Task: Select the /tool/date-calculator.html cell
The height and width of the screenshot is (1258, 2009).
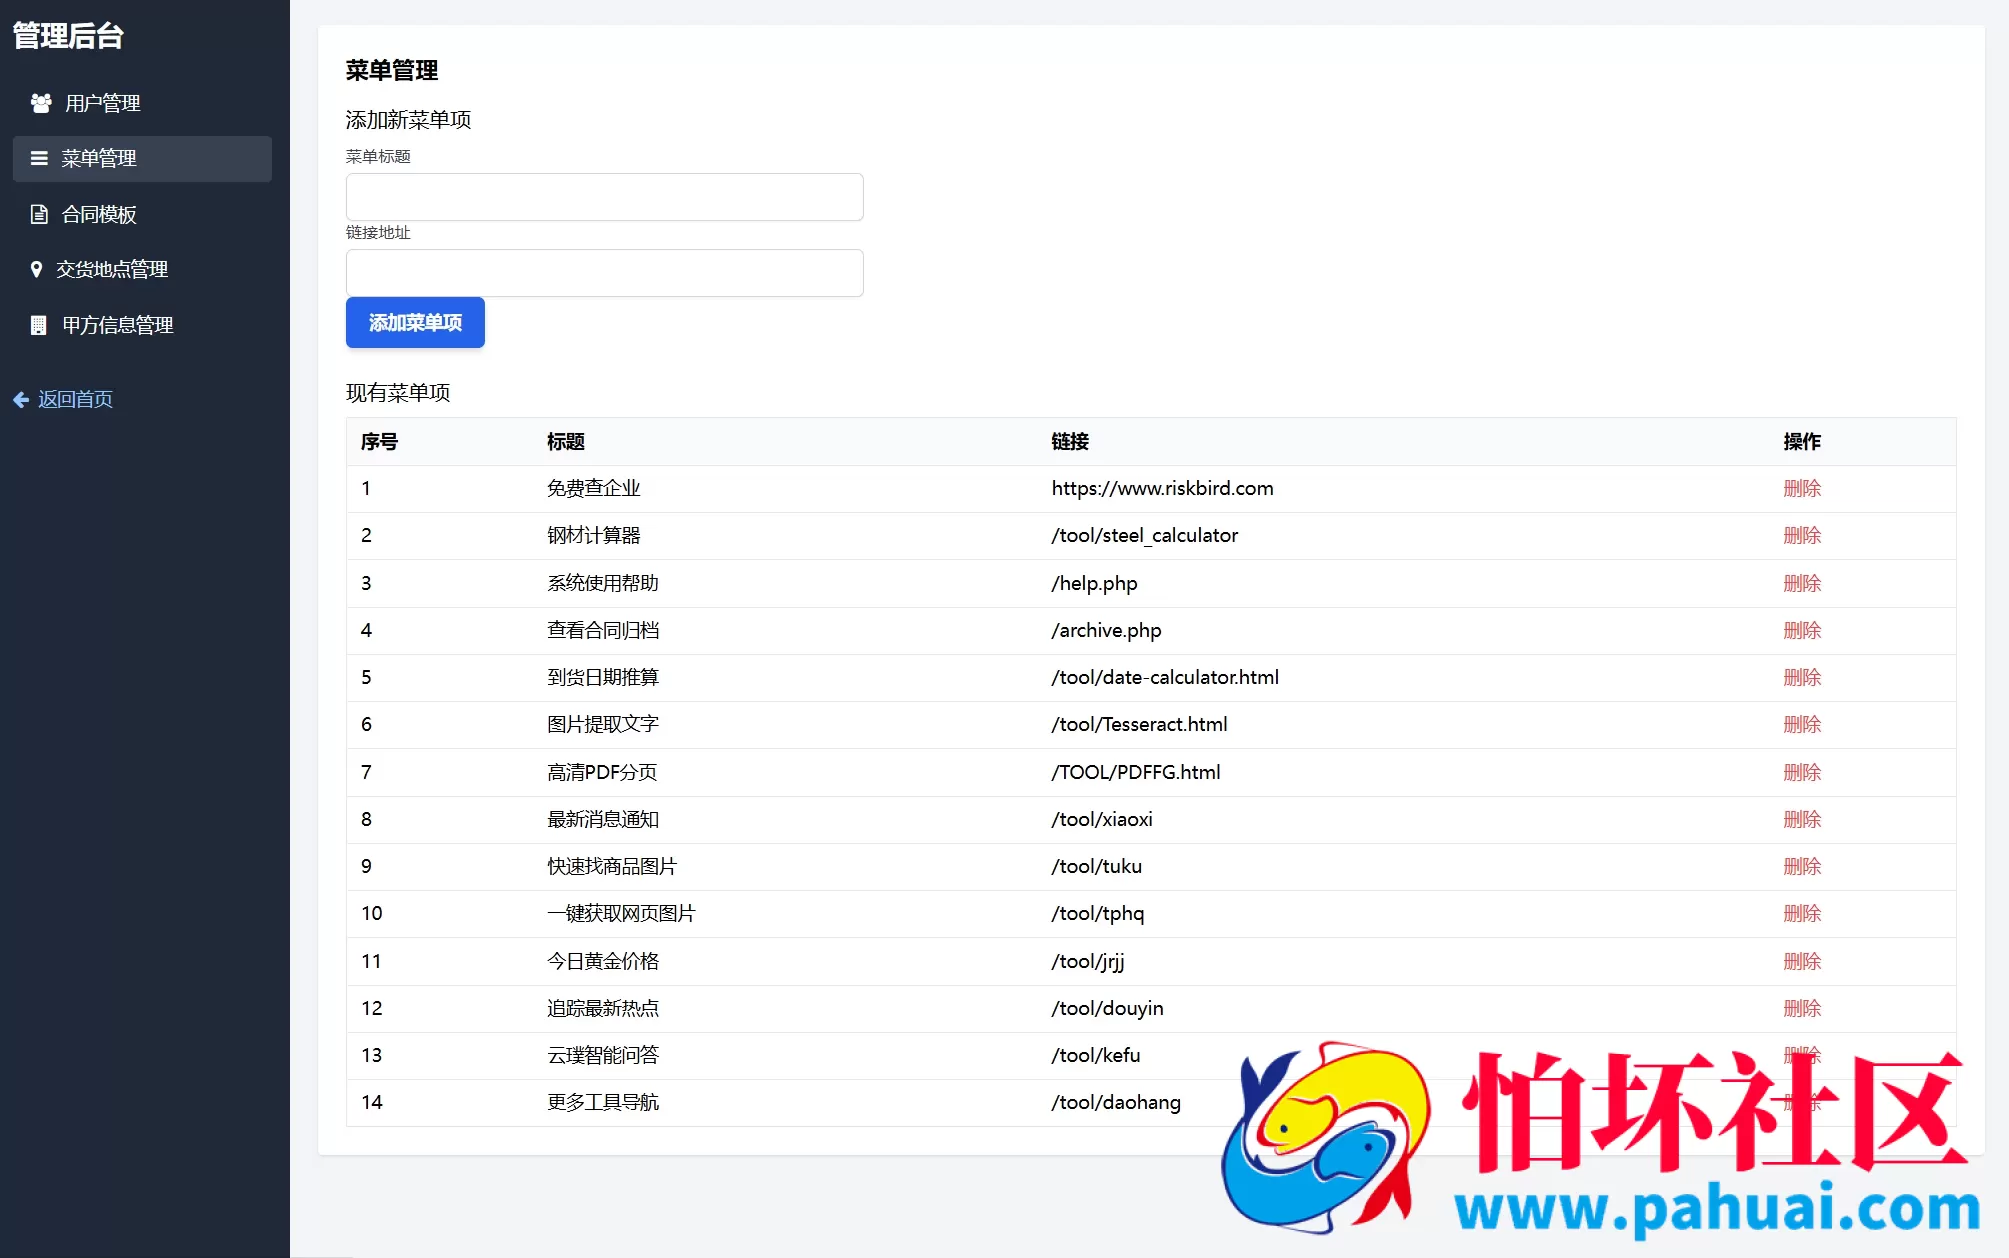Action: click(1165, 677)
